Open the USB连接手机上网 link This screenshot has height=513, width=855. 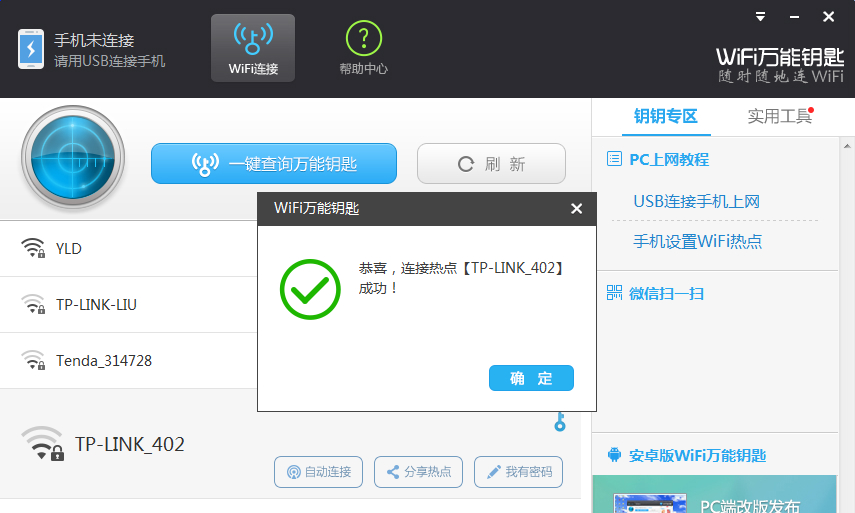(x=696, y=202)
